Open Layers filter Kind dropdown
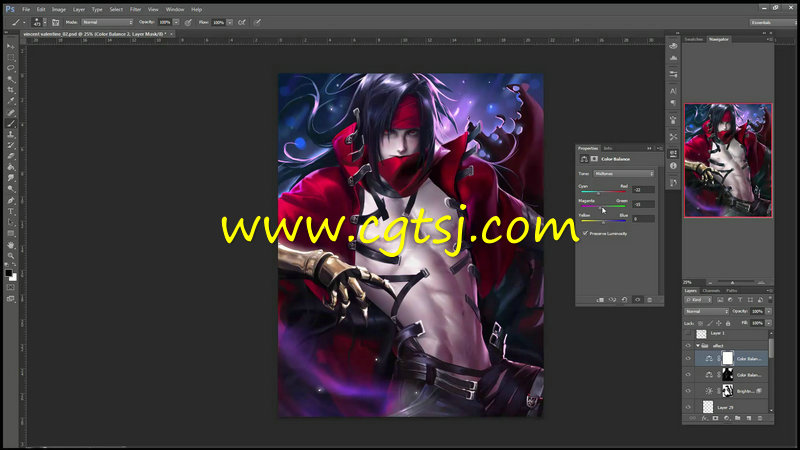 tap(699, 300)
